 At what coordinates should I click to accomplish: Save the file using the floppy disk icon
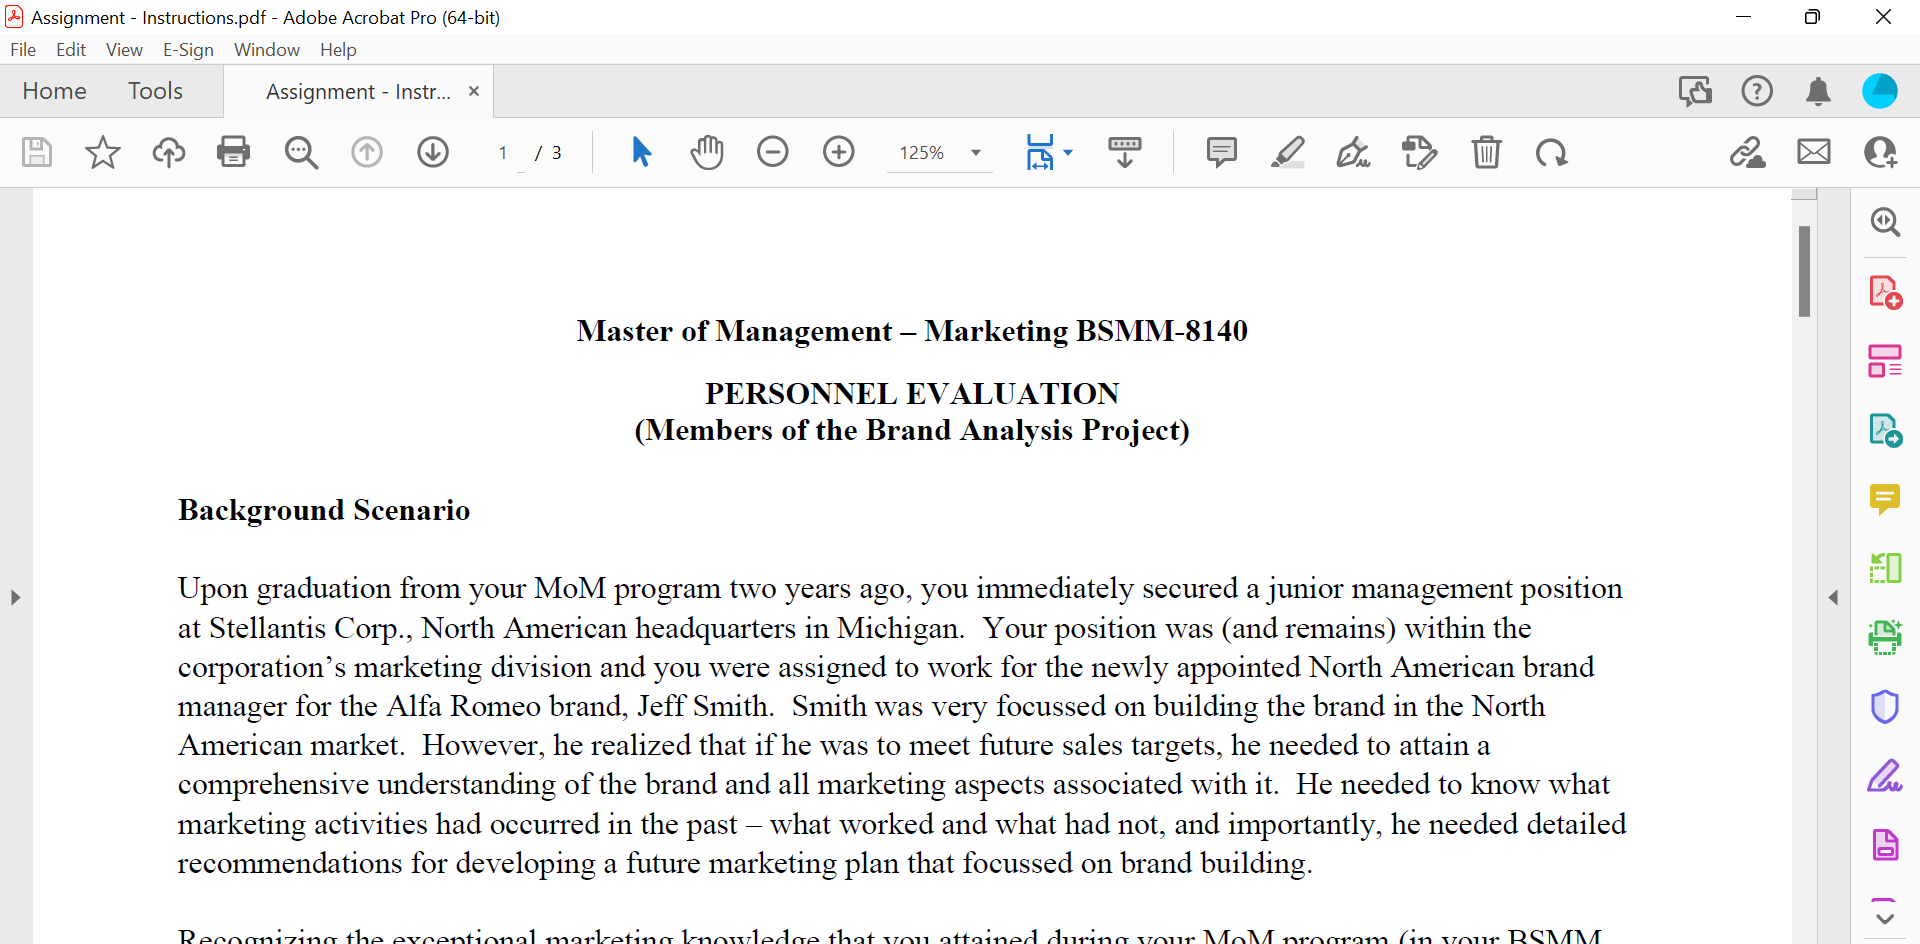(x=37, y=152)
